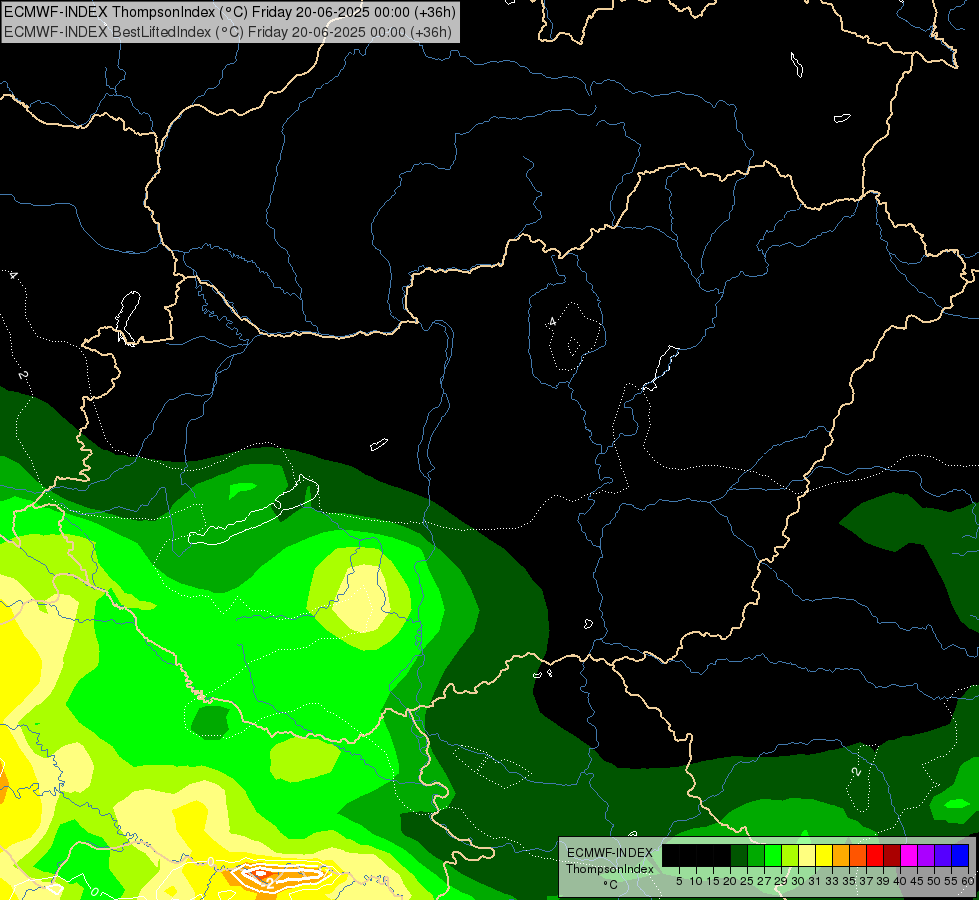This screenshot has width=979, height=900.
Task: Click the ThompsonIndex label in the legend
Action: click(609, 869)
